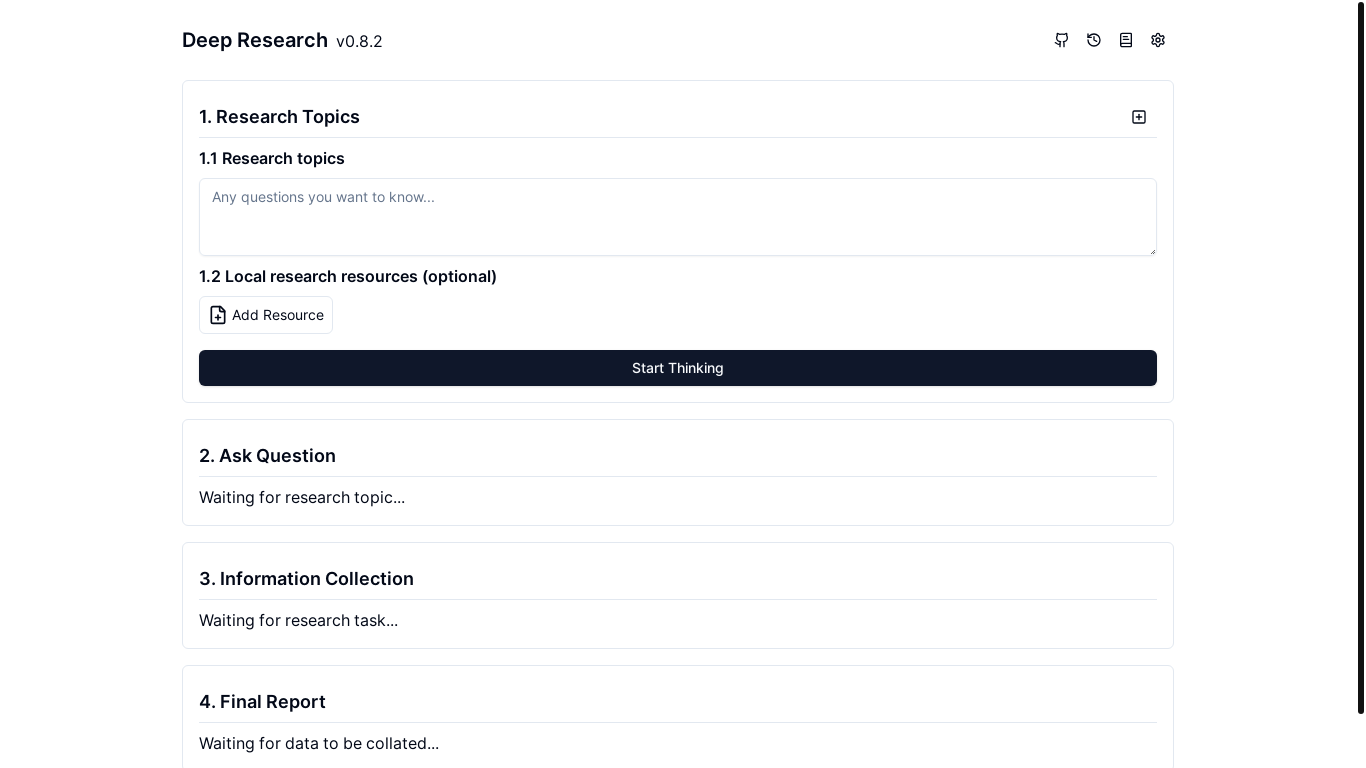
Task: Open the research history icon
Action: (x=1094, y=40)
